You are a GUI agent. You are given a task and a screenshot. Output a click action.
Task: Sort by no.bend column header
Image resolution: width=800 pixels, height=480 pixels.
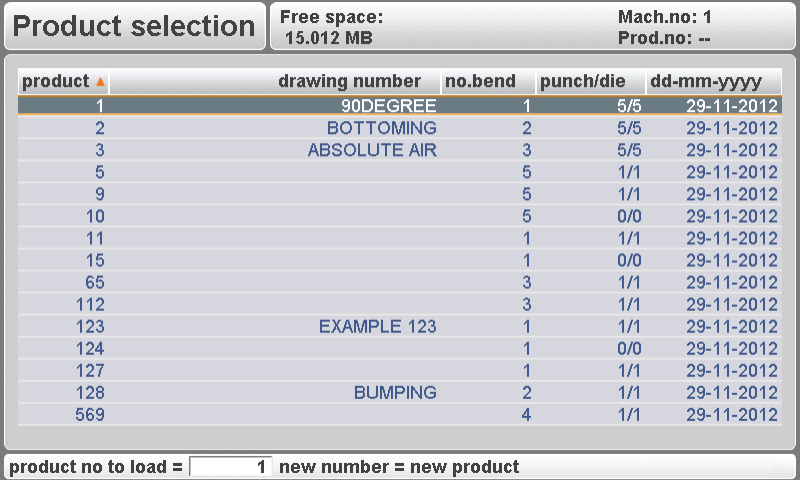click(x=481, y=81)
